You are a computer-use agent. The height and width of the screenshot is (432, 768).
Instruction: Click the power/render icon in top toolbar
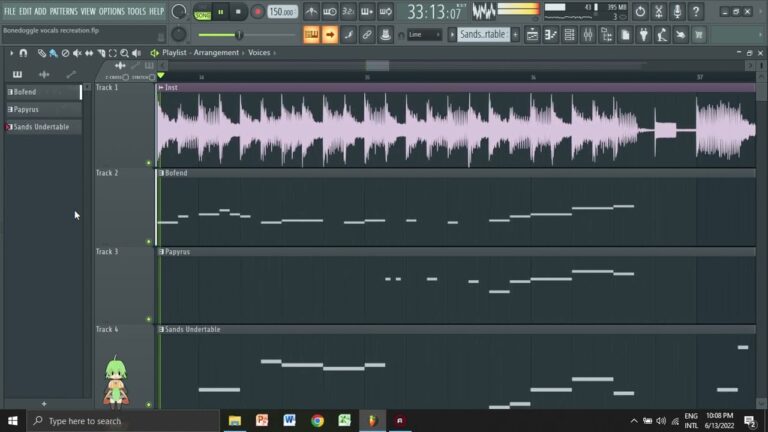click(640, 11)
